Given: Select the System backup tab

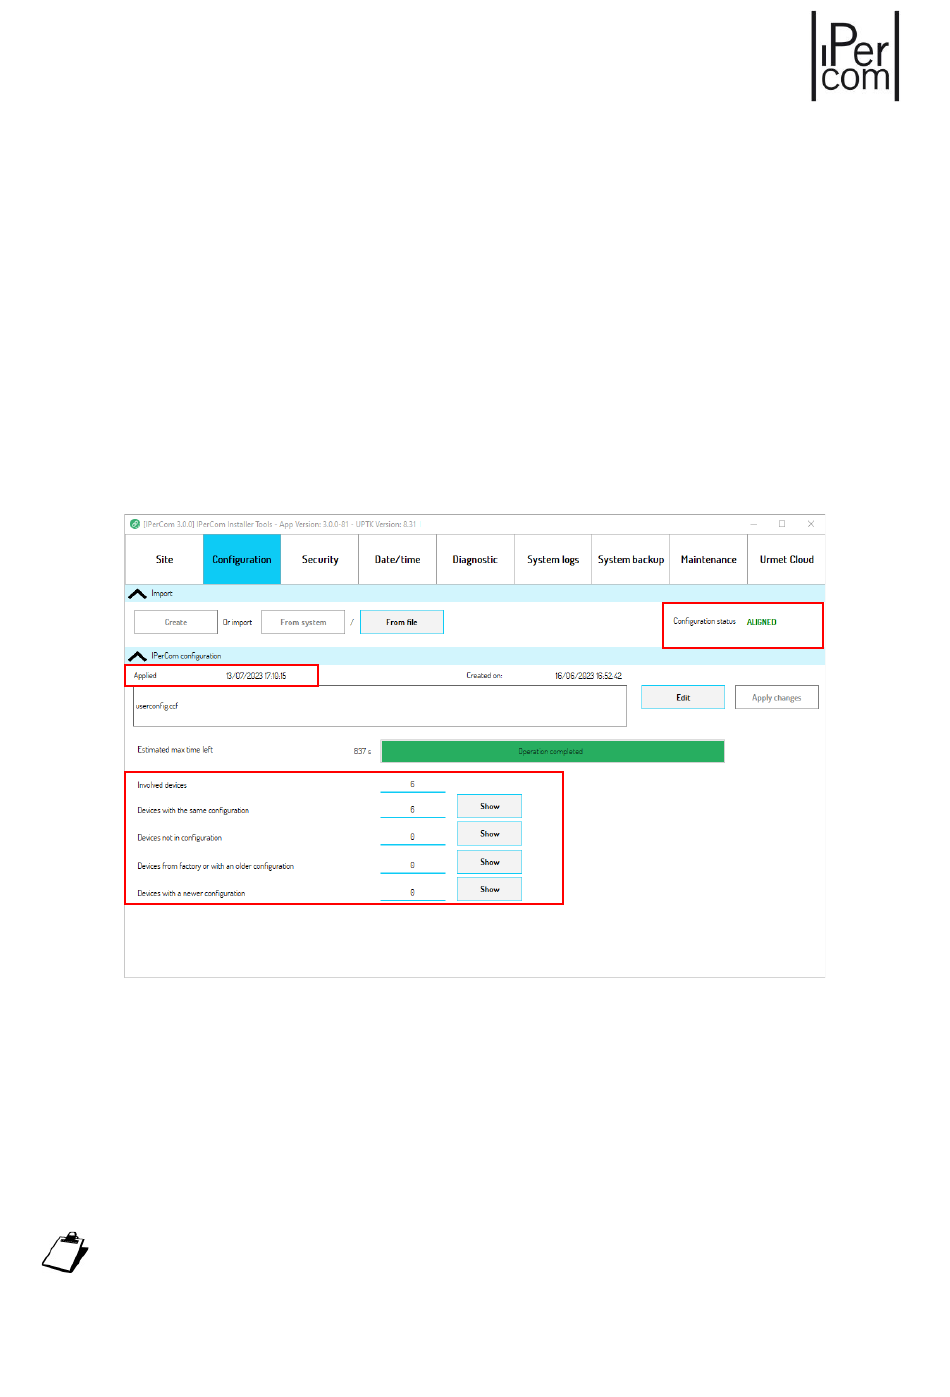Looking at the screenshot, I should click(x=631, y=560).
